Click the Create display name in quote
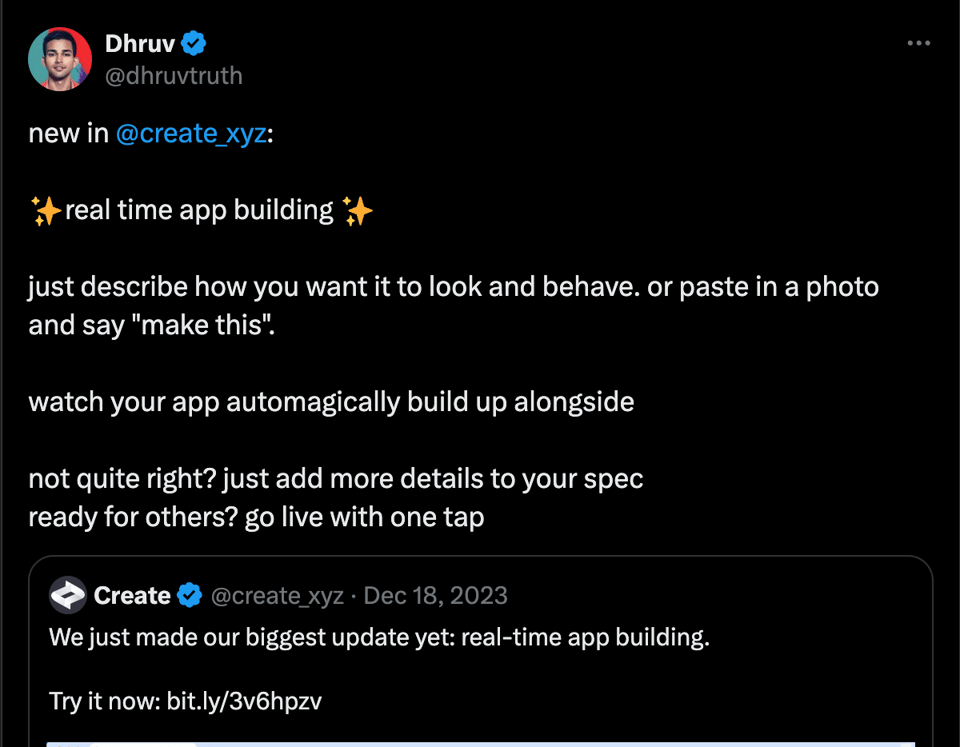Screen dimensions: 960x747 [x=132, y=595]
